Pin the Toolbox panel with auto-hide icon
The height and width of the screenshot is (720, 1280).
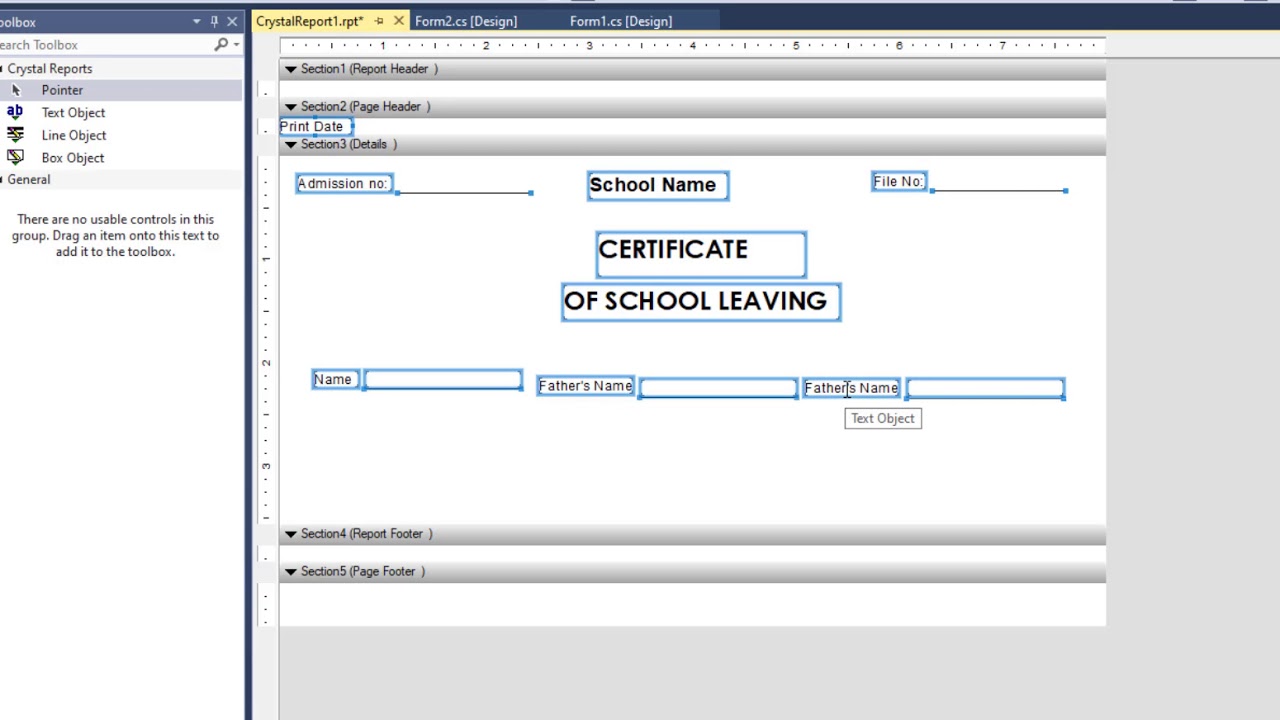point(214,21)
